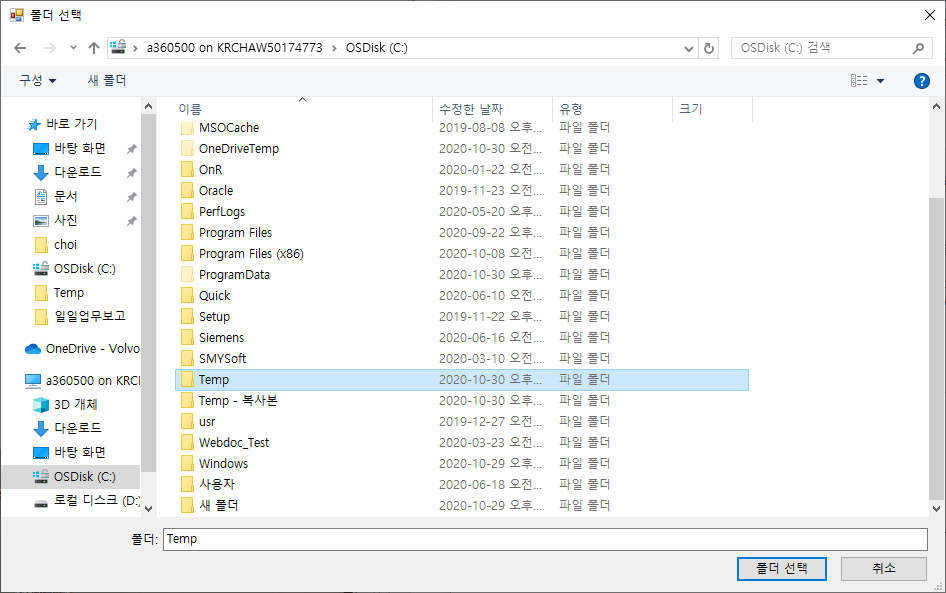Open 3D 개체 in navigation pane

[x=66, y=405]
